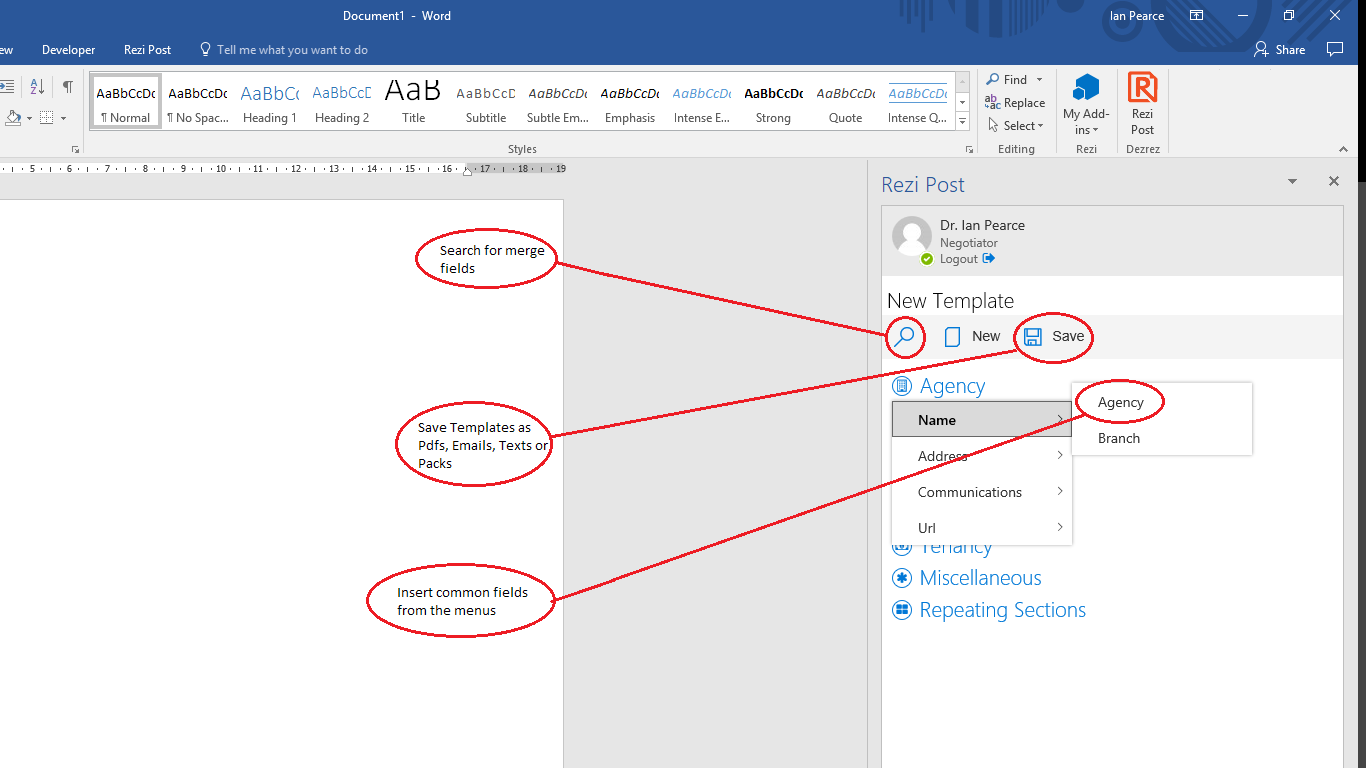Image resolution: width=1366 pixels, height=768 pixels.
Task: Open the Borders dropdown arrow
Action: (63, 118)
